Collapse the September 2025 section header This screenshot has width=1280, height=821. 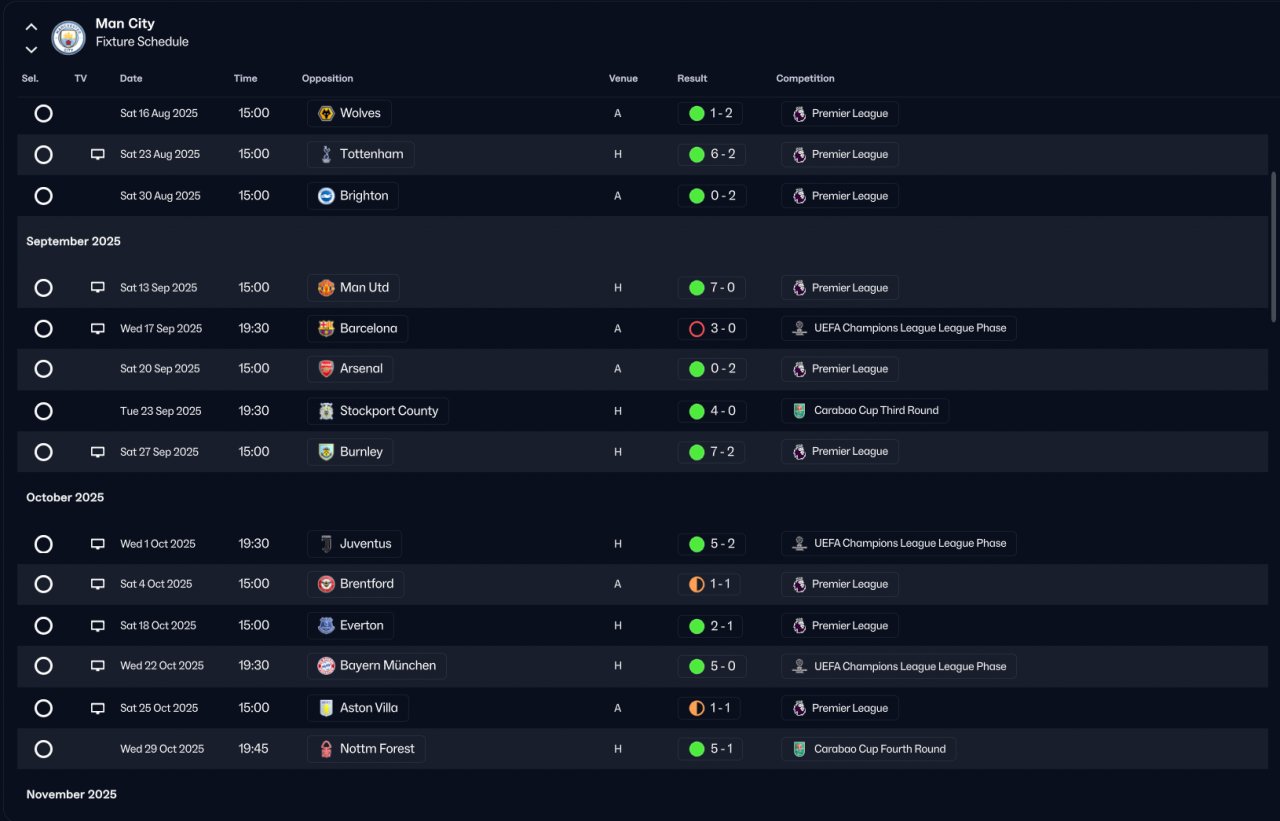click(x=74, y=242)
